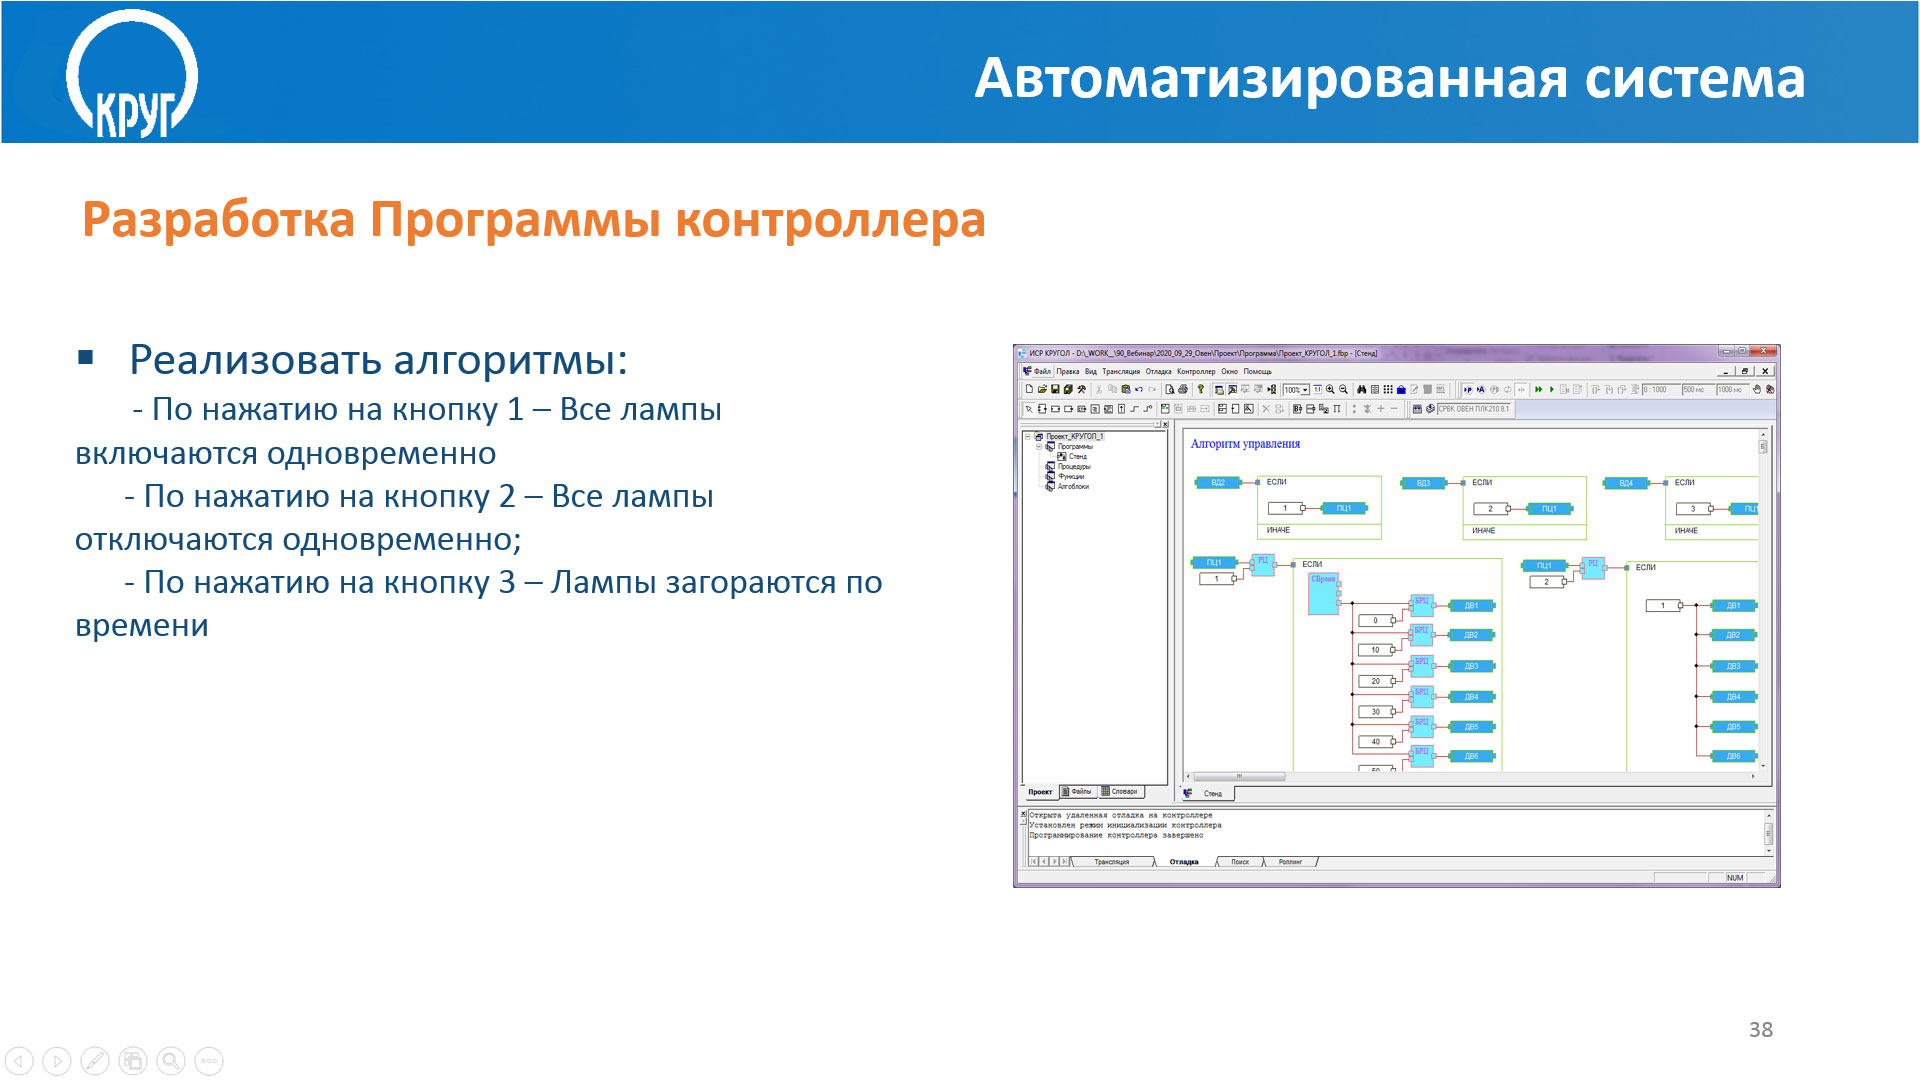Click the single green play icon
The width and height of the screenshot is (1920, 1080).
click(1552, 389)
